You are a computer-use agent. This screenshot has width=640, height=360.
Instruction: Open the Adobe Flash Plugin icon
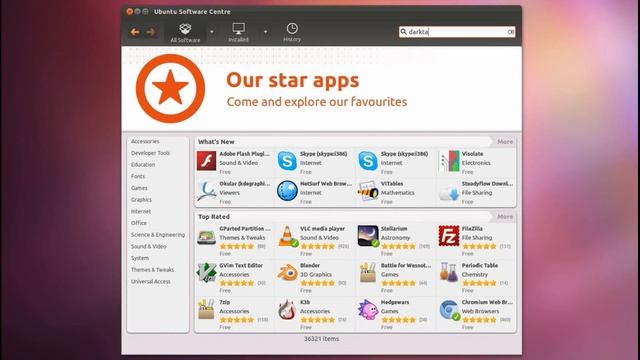pos(207,160)
